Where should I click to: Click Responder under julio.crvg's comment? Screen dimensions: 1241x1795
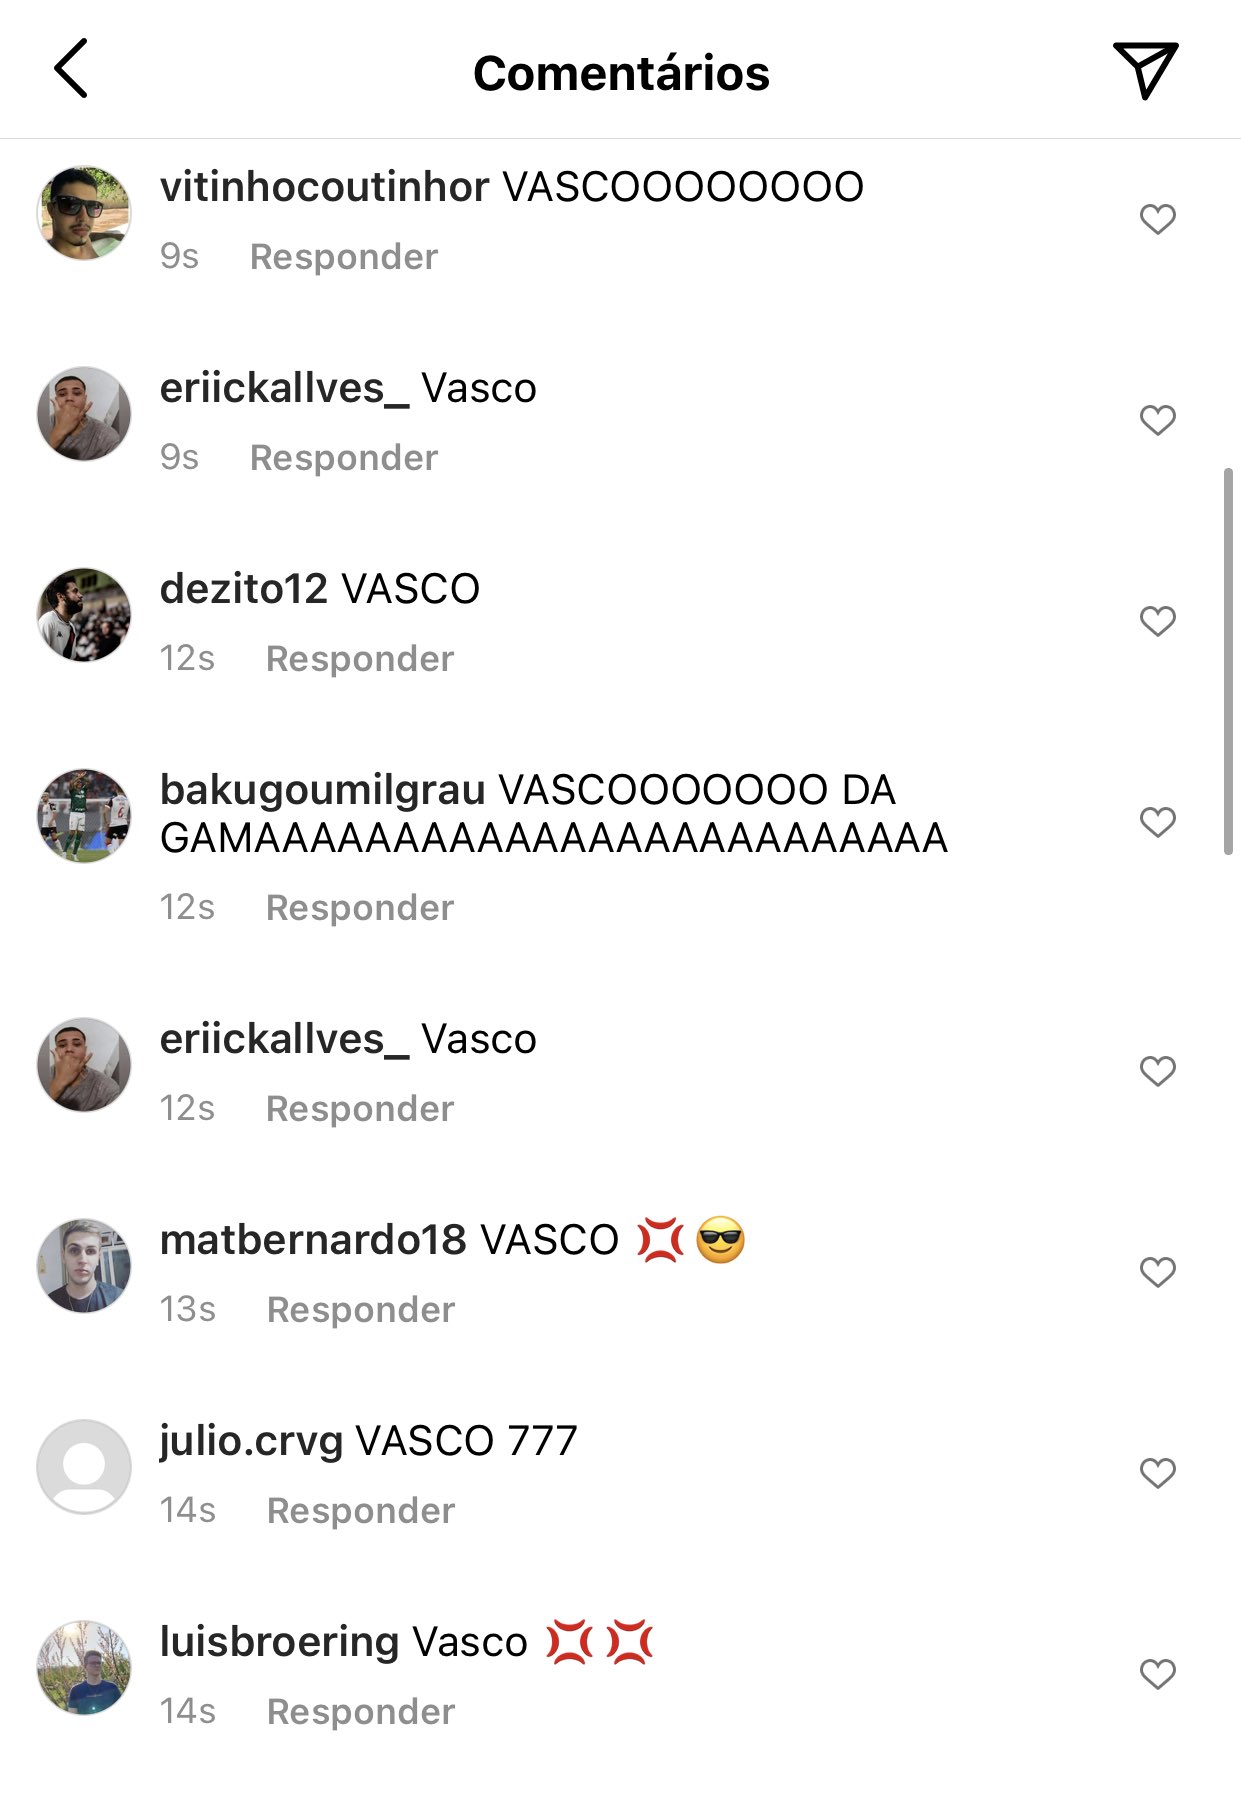point(361,1511)
